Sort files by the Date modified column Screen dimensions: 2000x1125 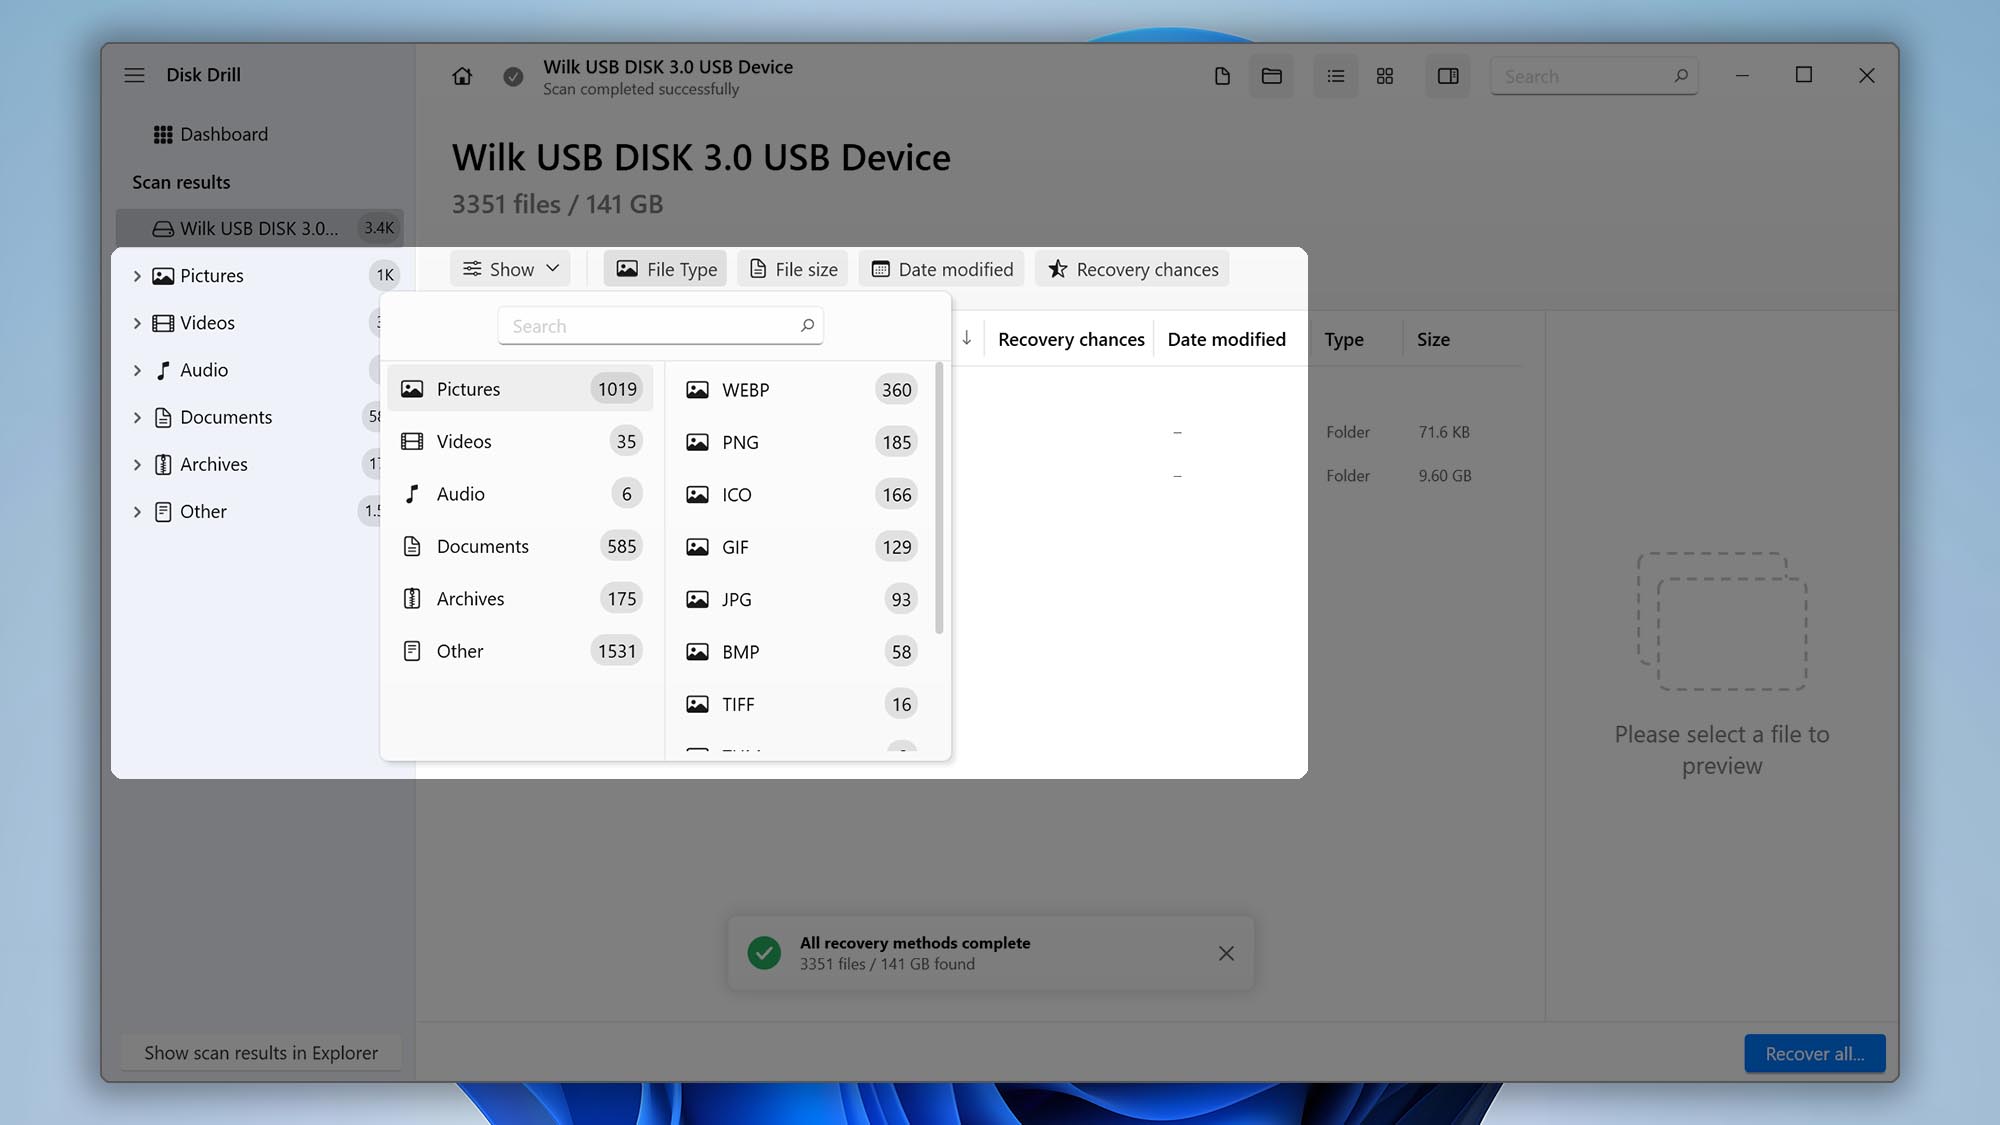point(1226,339)
